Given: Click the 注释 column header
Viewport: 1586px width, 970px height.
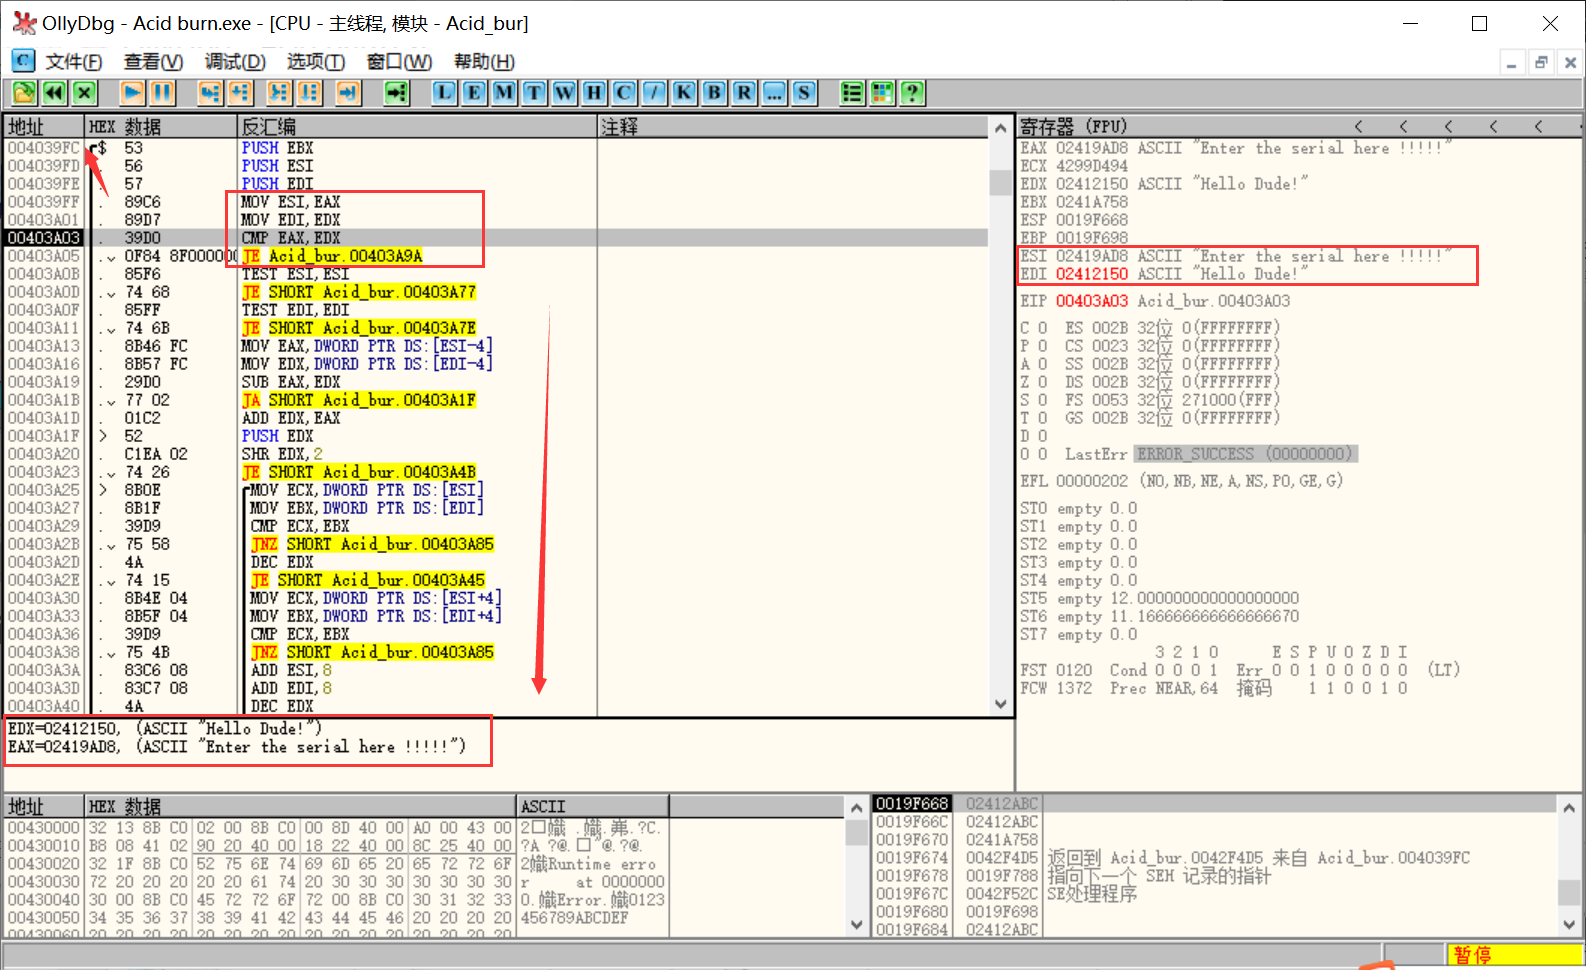Looking at the screenshot, I should (x=794, y=127).
